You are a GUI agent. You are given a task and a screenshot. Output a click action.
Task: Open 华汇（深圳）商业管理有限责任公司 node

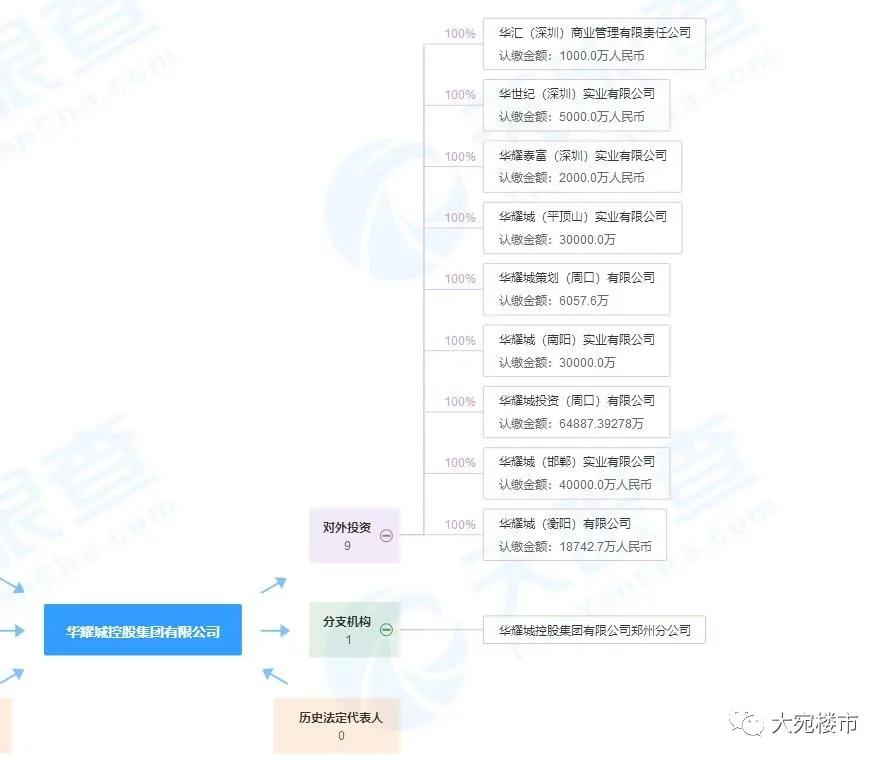coord(592,42)
